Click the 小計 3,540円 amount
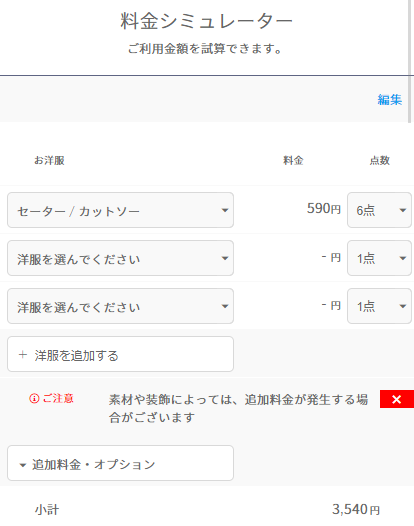Image resolution: width=414 pixels, height=526 pixels. pyautogui.click(x=356, y=510)
